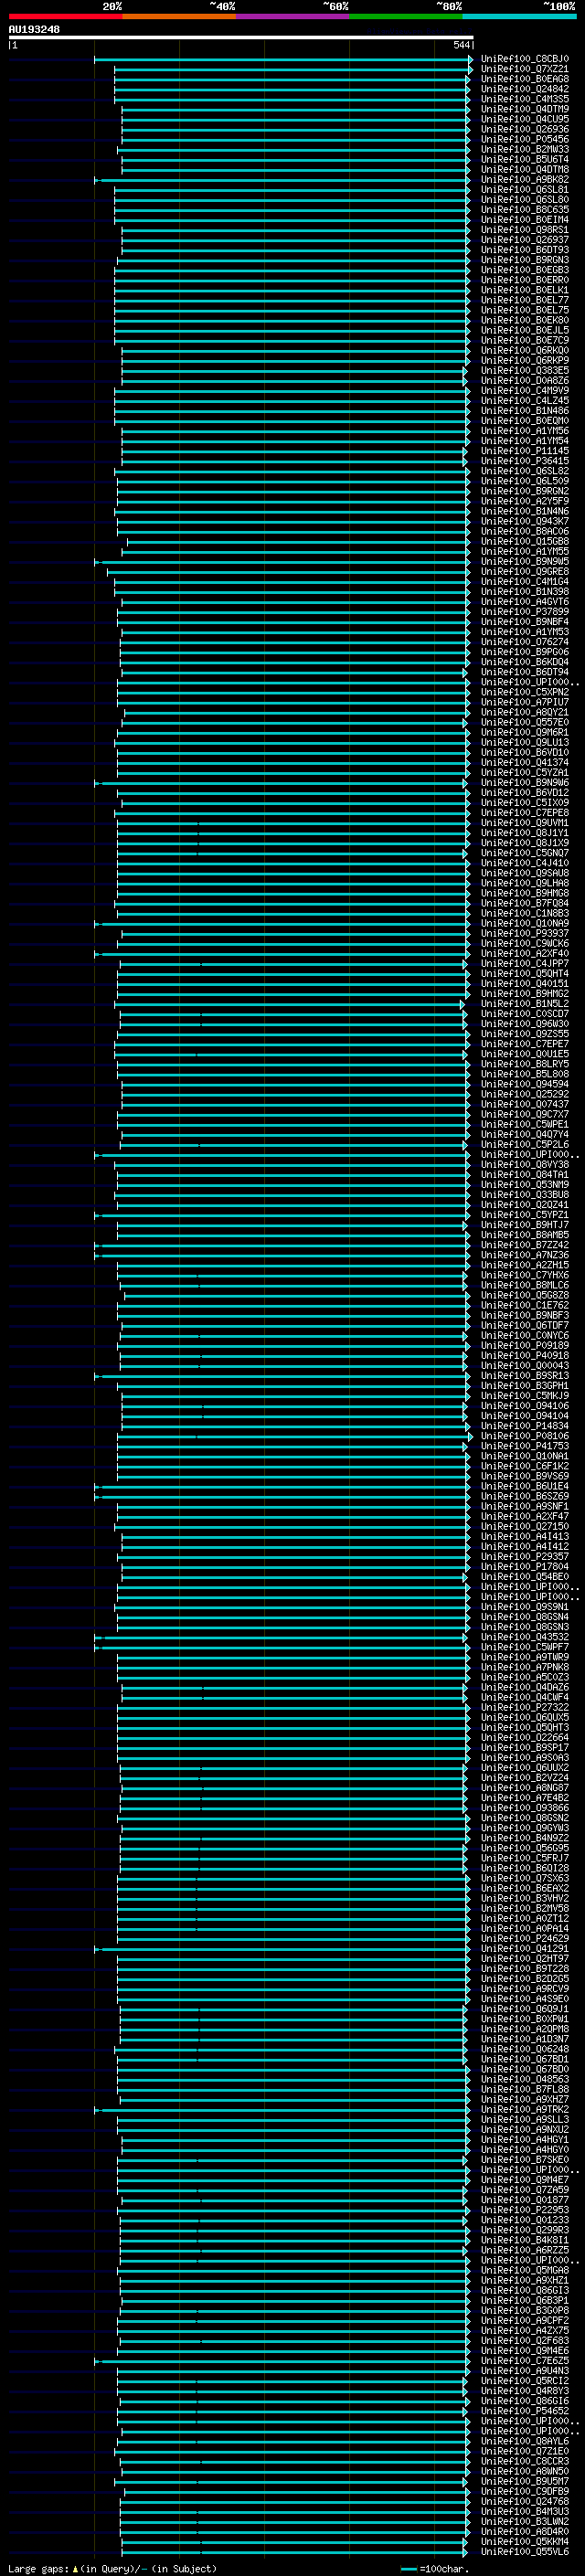Click the green ~80% identity legend segment
Viewport: 585px width, 2576px height.
pyautogui.click(x=406, y=16)
